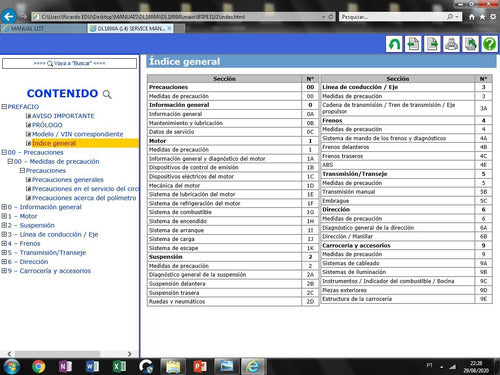The height and width of the screenshot is (375, 500).
Task: Open Modelo / VIN correspondiente page
Action: 77,134
